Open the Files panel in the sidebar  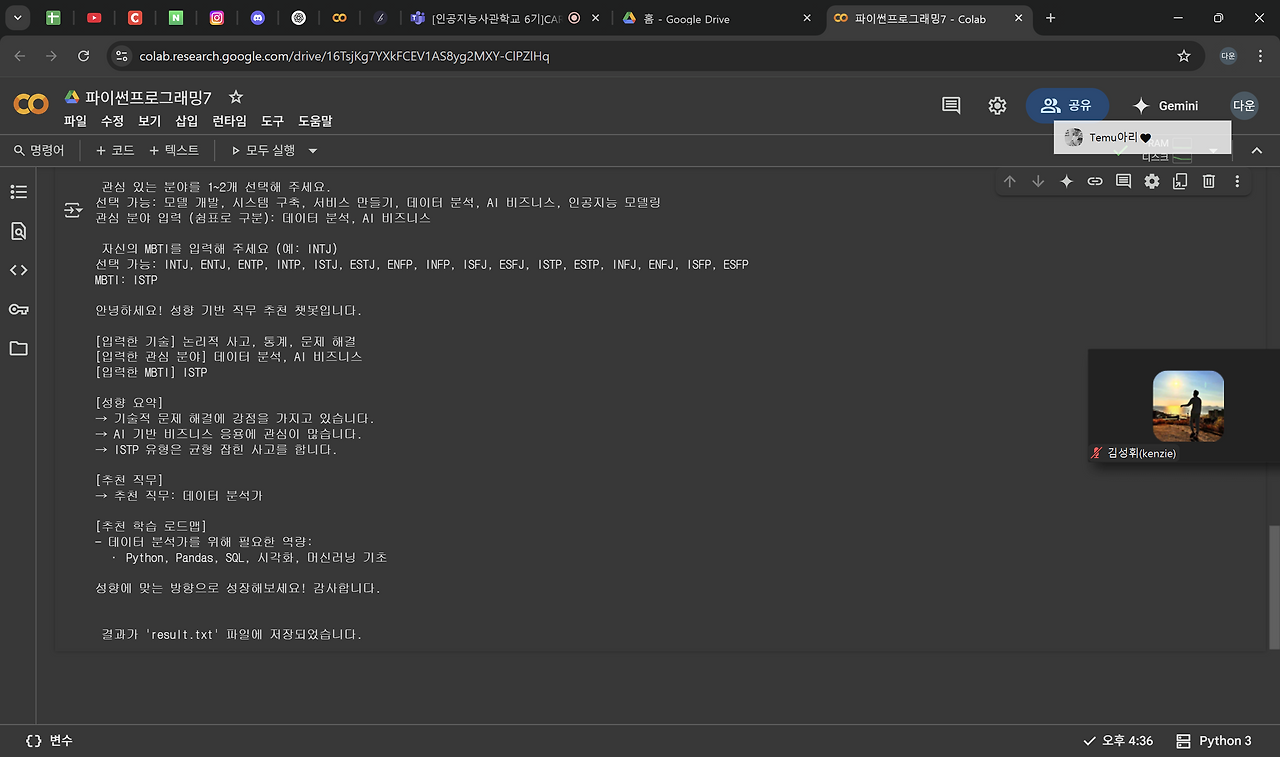coord(18,348)
